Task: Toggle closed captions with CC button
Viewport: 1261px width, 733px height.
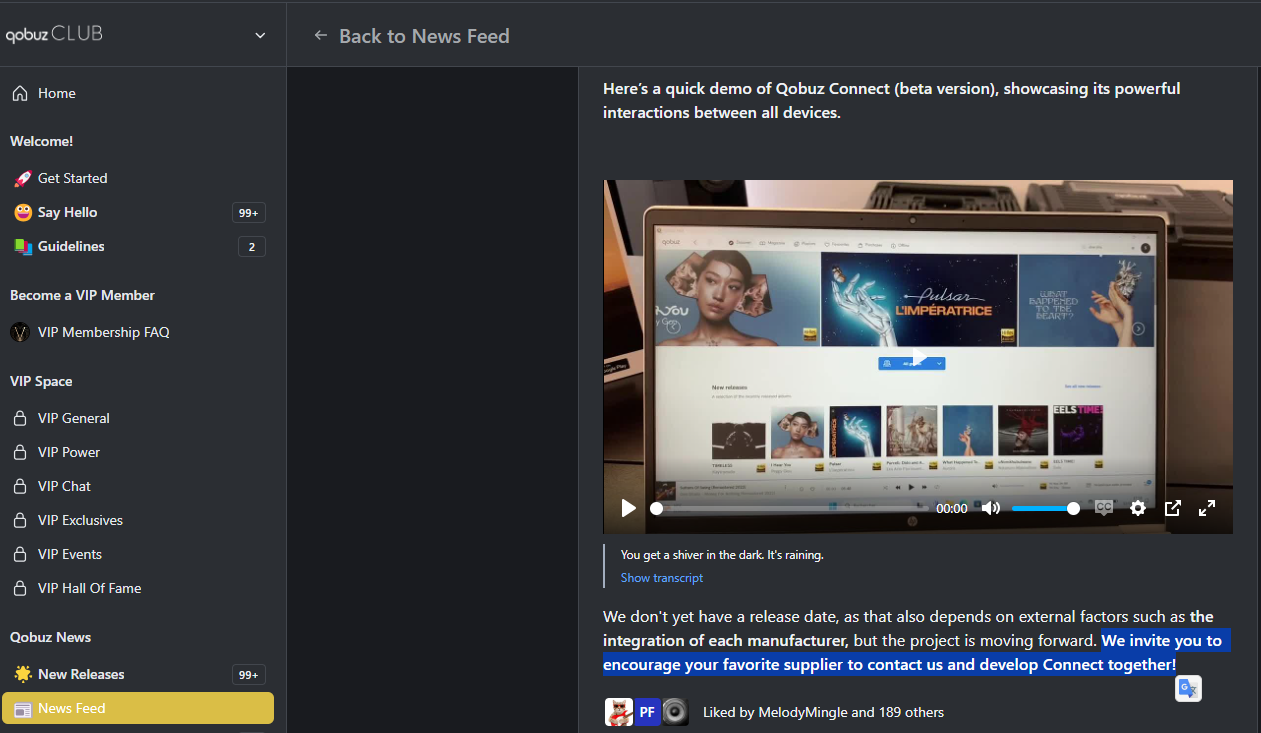Action: click(x=1104, y=508)
